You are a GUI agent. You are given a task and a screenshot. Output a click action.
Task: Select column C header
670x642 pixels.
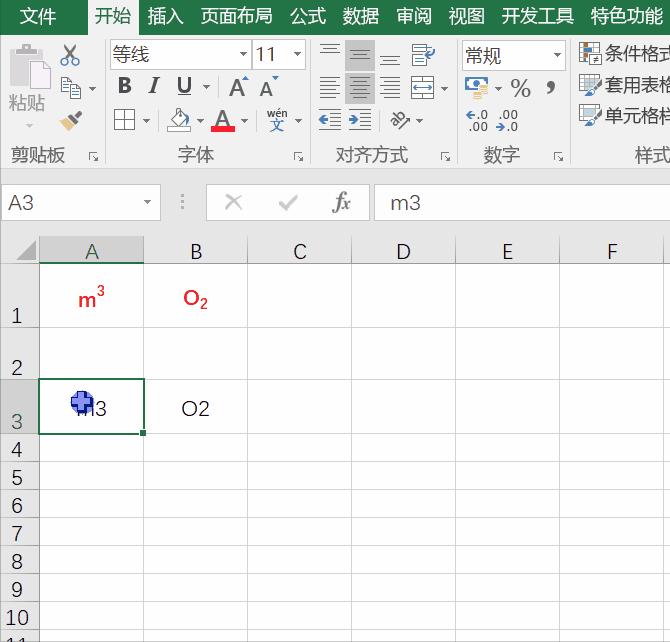coord(300,250)
